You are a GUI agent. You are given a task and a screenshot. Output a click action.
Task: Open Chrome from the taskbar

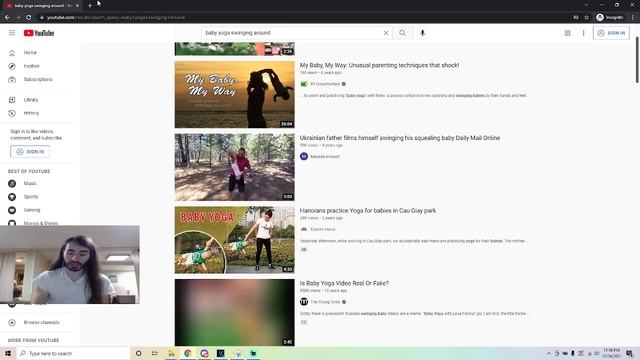click(188, 353)
